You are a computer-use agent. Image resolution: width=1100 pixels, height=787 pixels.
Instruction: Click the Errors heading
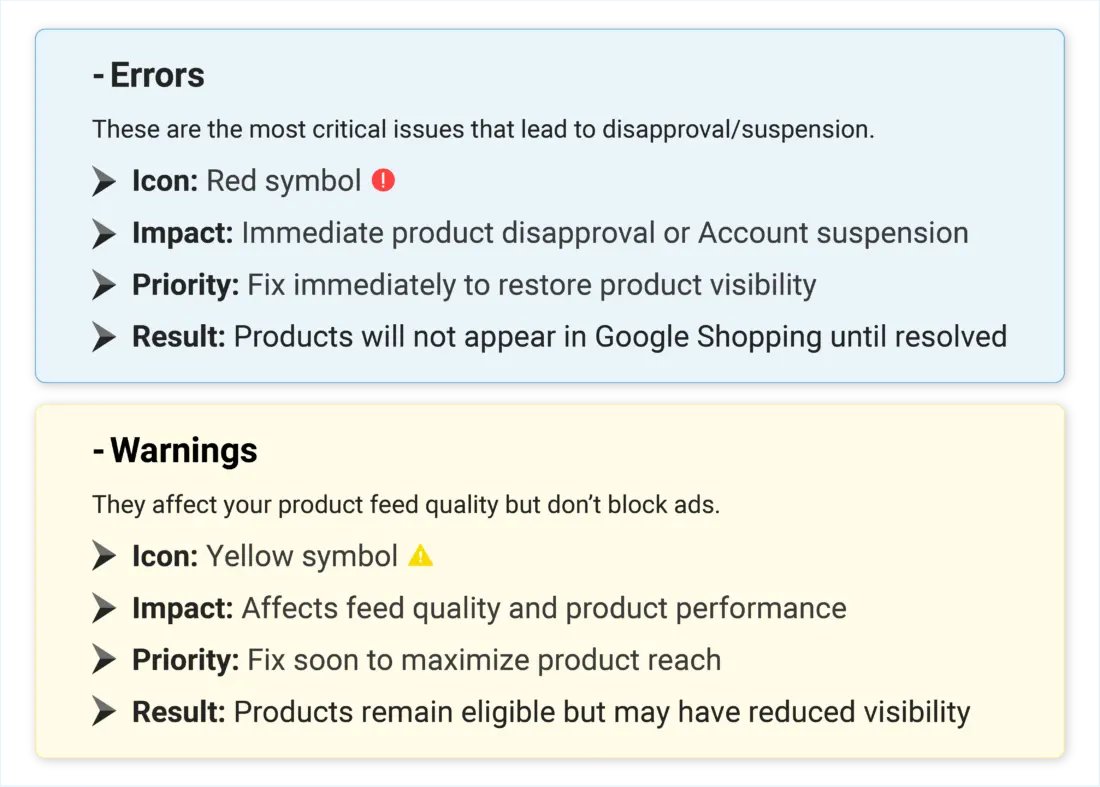pyautogui.click(x=157, y=76)
